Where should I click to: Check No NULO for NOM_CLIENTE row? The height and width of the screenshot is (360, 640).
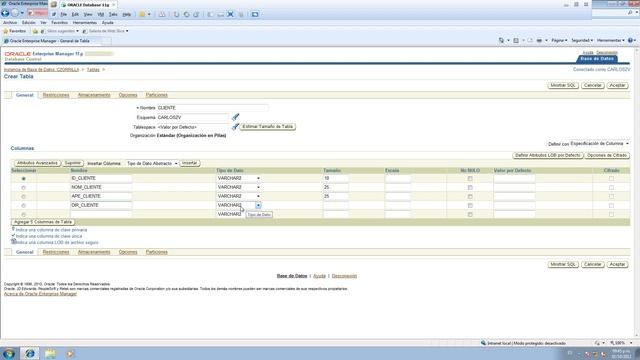pyautogui.click(x=470, y=187)
